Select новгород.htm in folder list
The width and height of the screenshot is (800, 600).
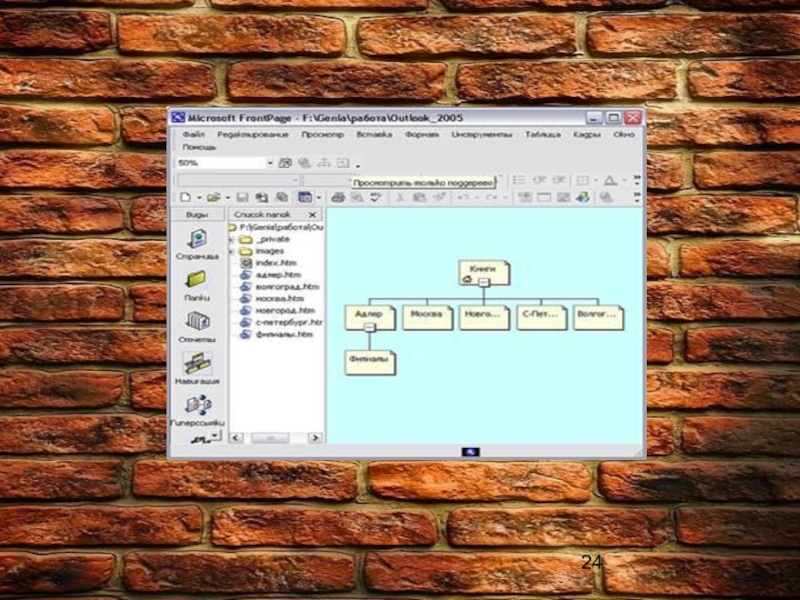coord(285,311)
